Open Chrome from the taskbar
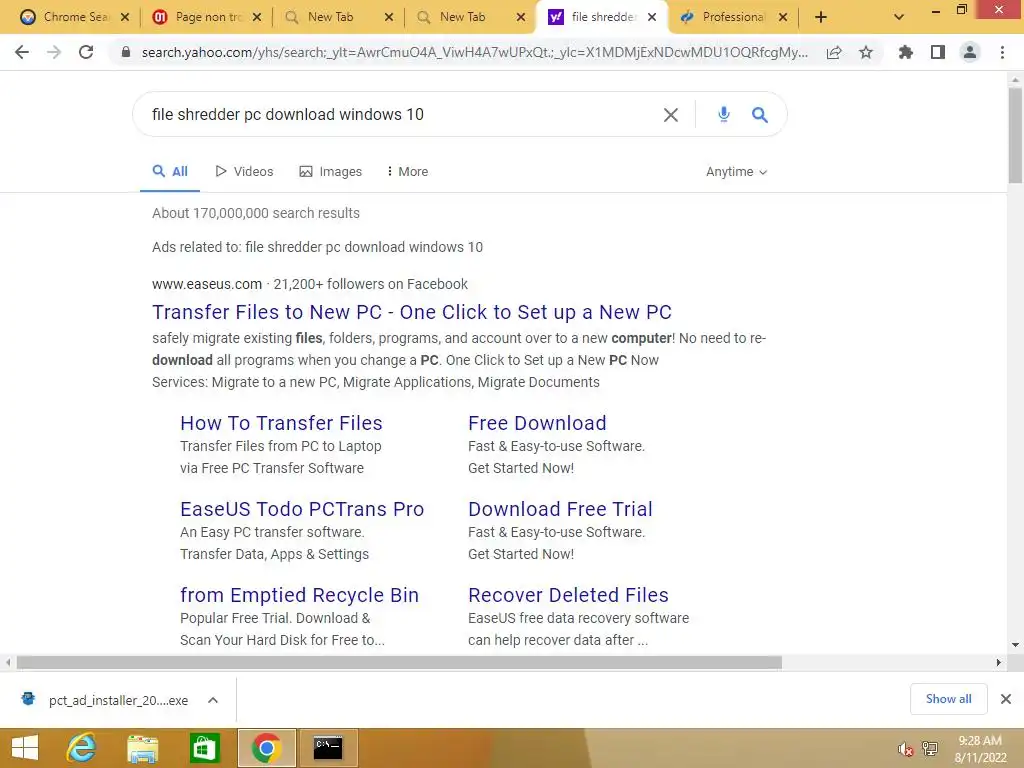This screenshot has width=1024, height=768. (x=266, y=748)
